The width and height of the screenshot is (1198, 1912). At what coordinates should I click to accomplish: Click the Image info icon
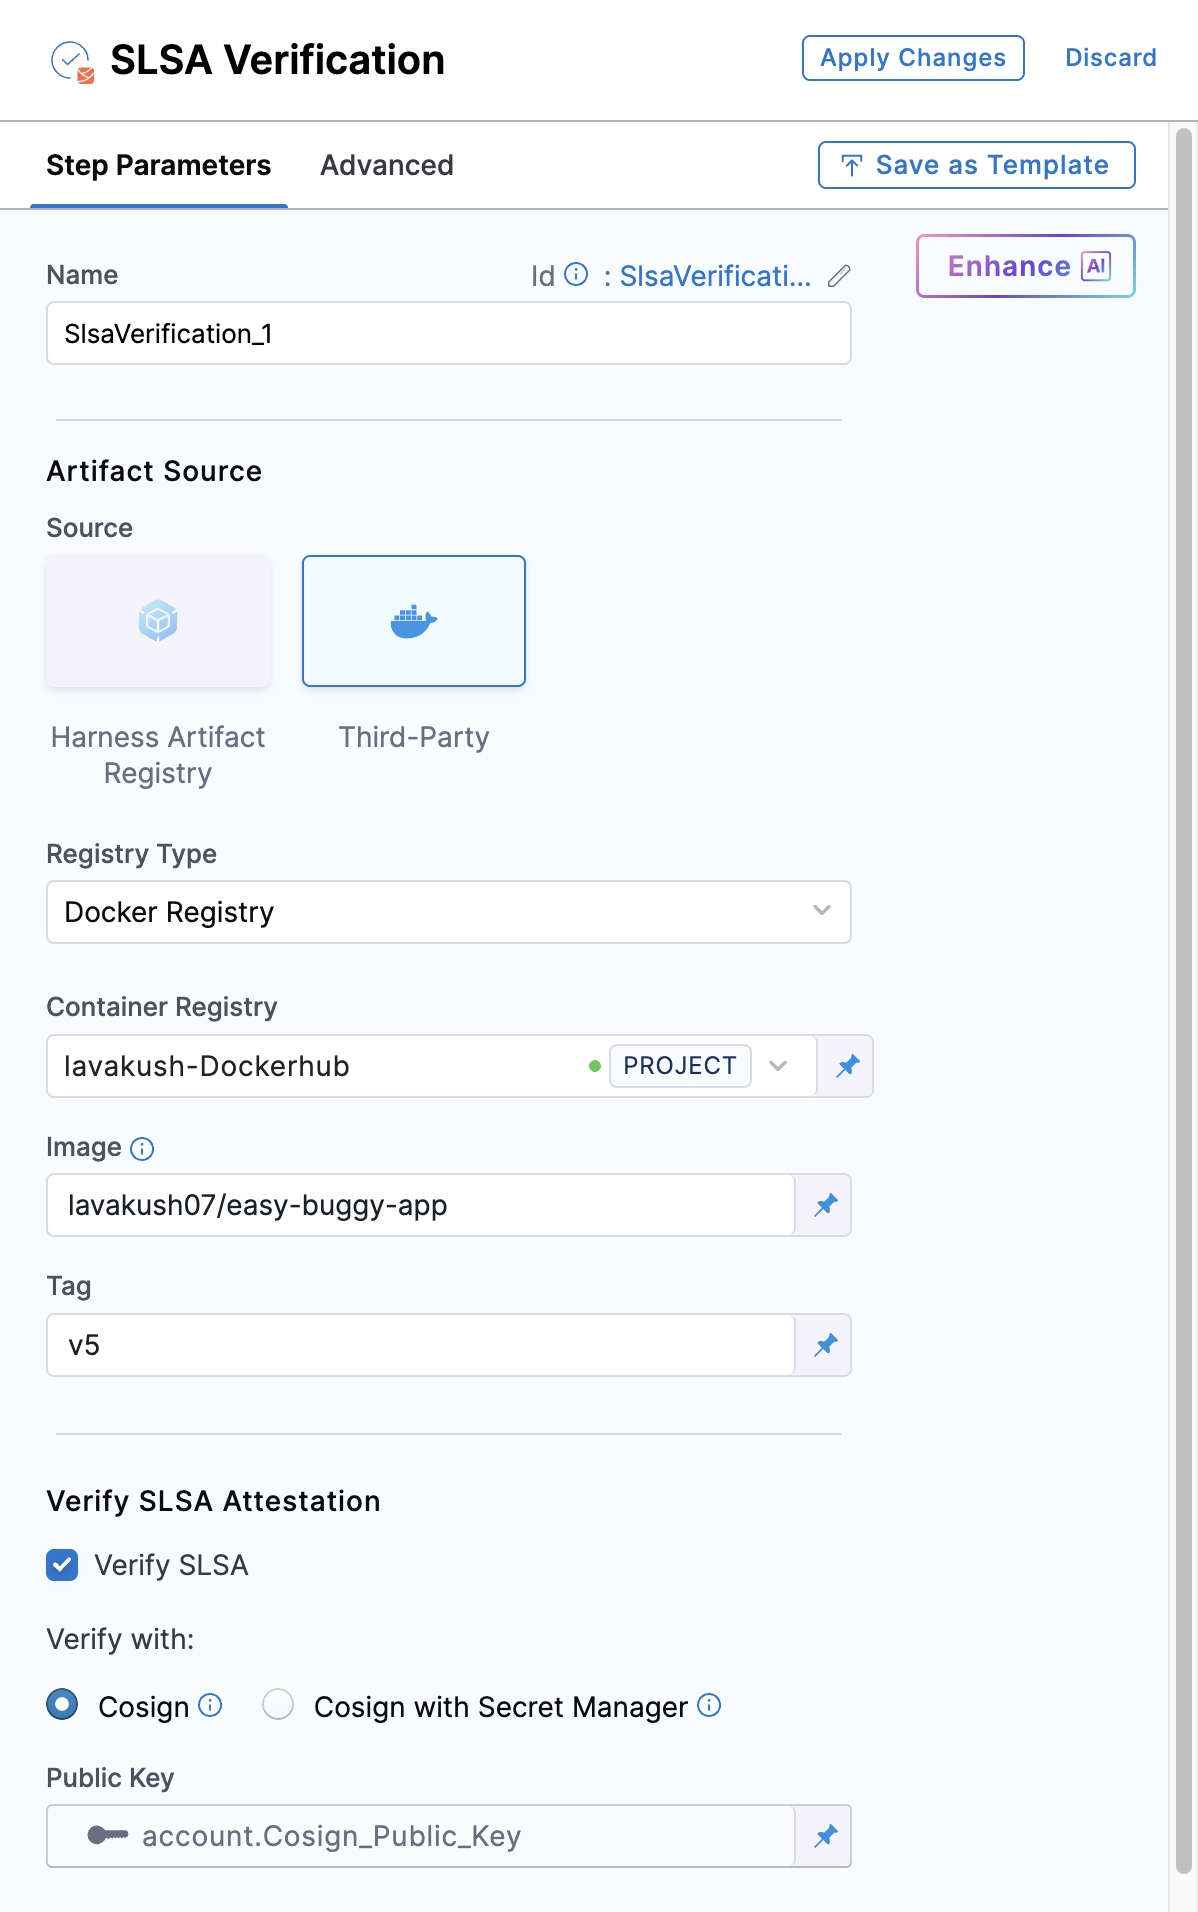click(142, 1149)
